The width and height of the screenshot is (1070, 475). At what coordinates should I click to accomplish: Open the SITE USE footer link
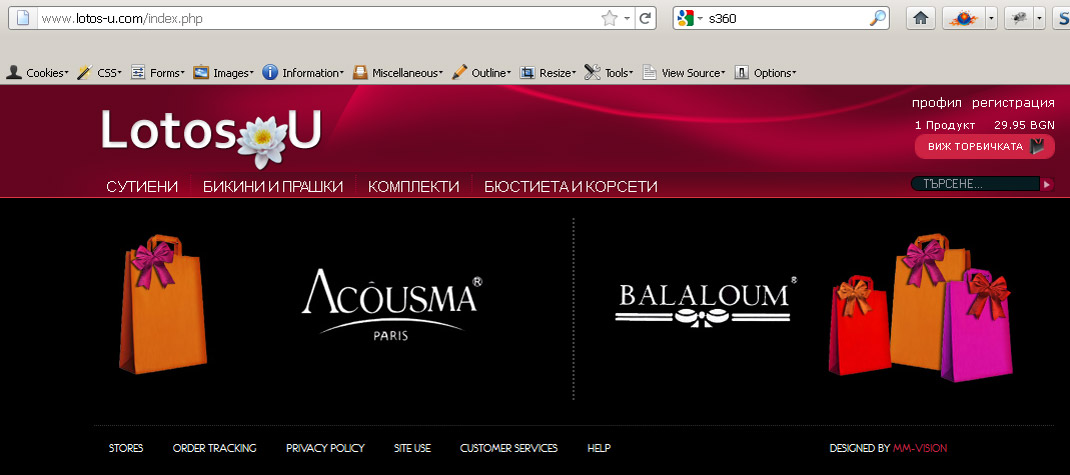click(412, 448)
